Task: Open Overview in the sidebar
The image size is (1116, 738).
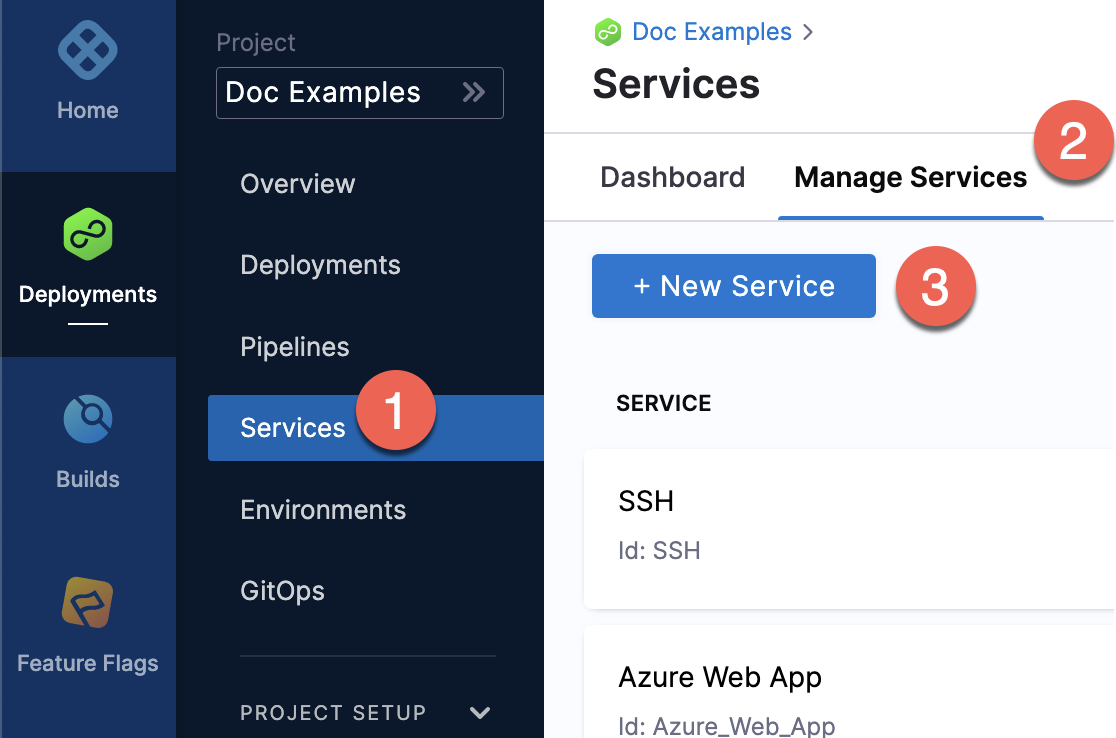Action: (298, 184)
